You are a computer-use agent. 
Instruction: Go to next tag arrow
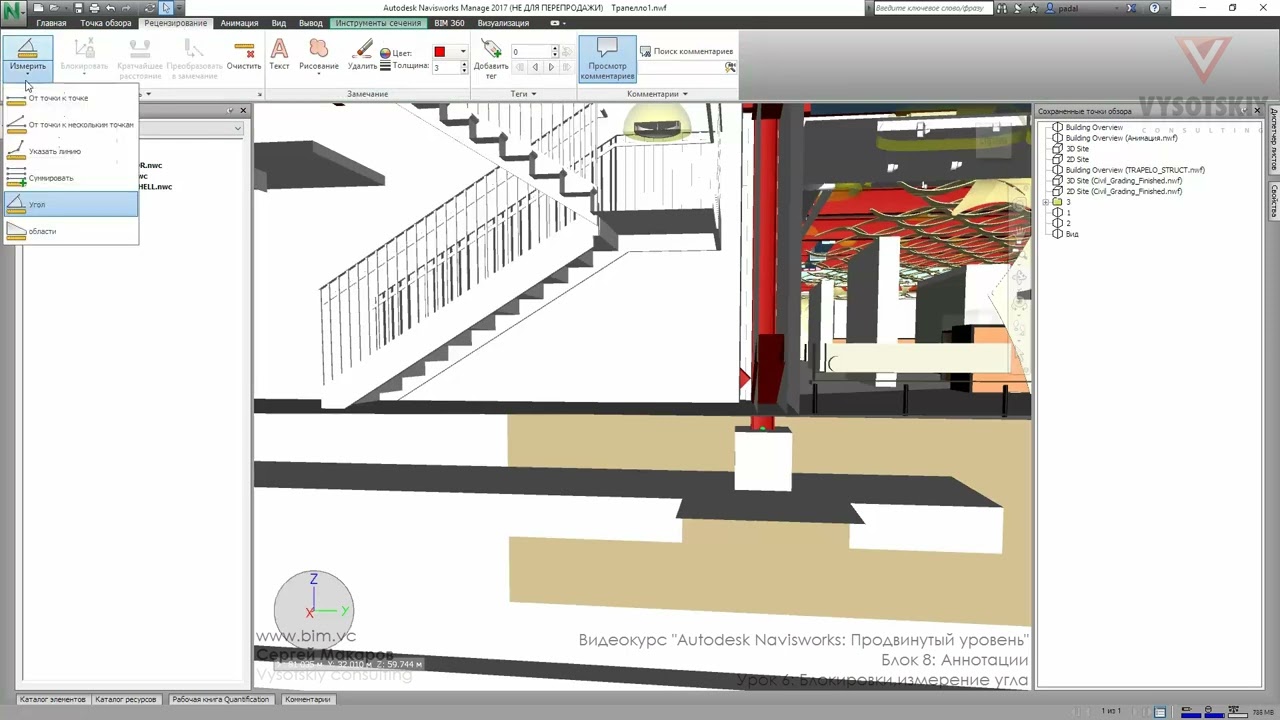(x=551, y=67)
